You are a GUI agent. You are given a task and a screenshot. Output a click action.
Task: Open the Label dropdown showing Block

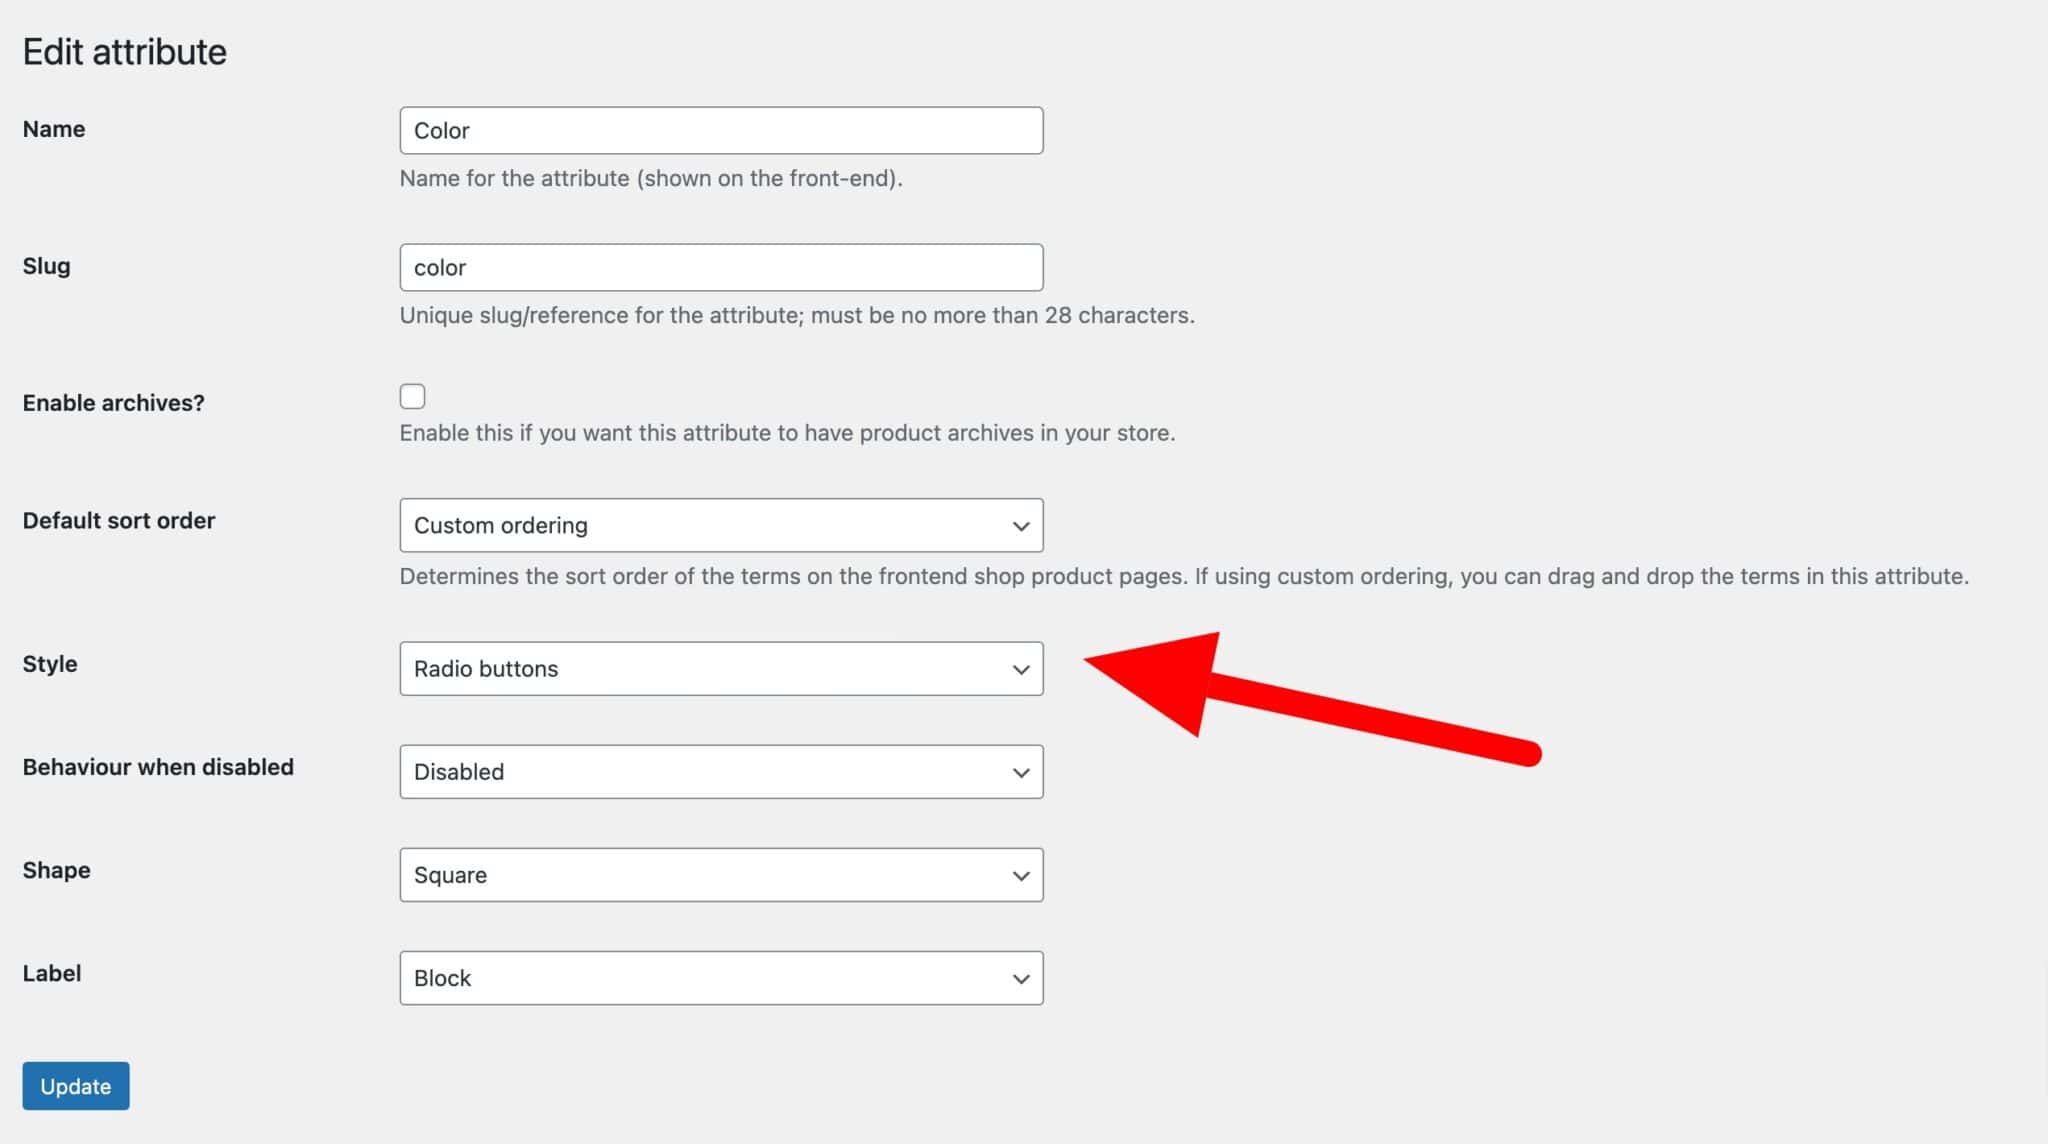[720, 977]
